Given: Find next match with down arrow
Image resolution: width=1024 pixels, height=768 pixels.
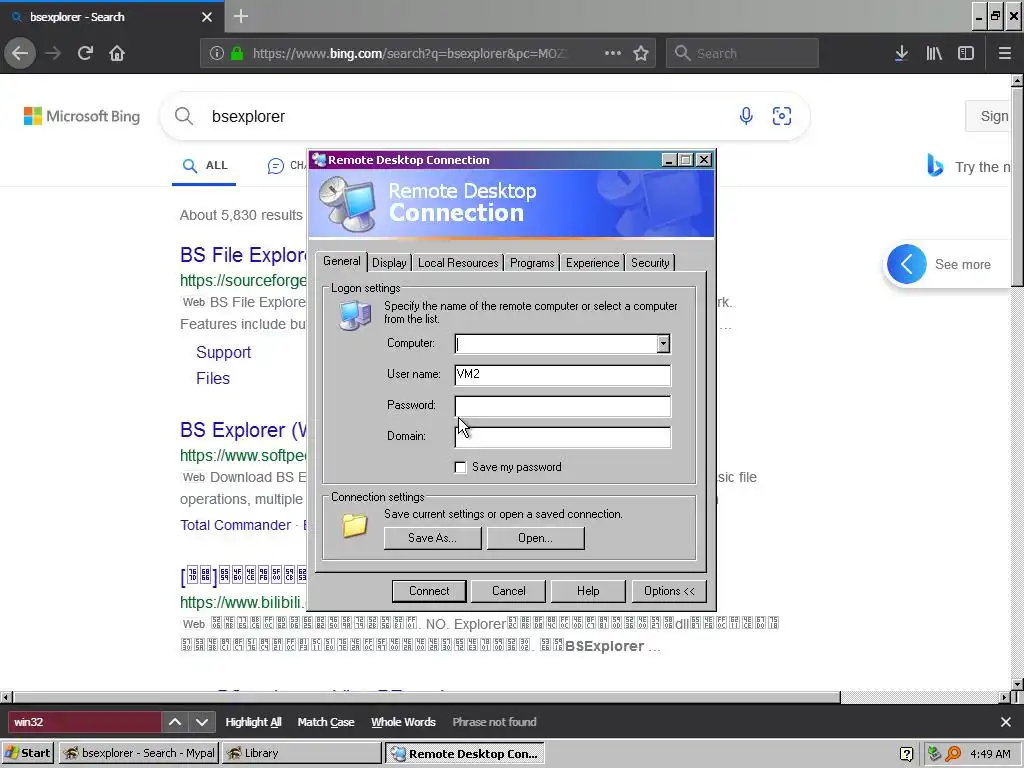Looking at the screenshot, I should point(202,722).
